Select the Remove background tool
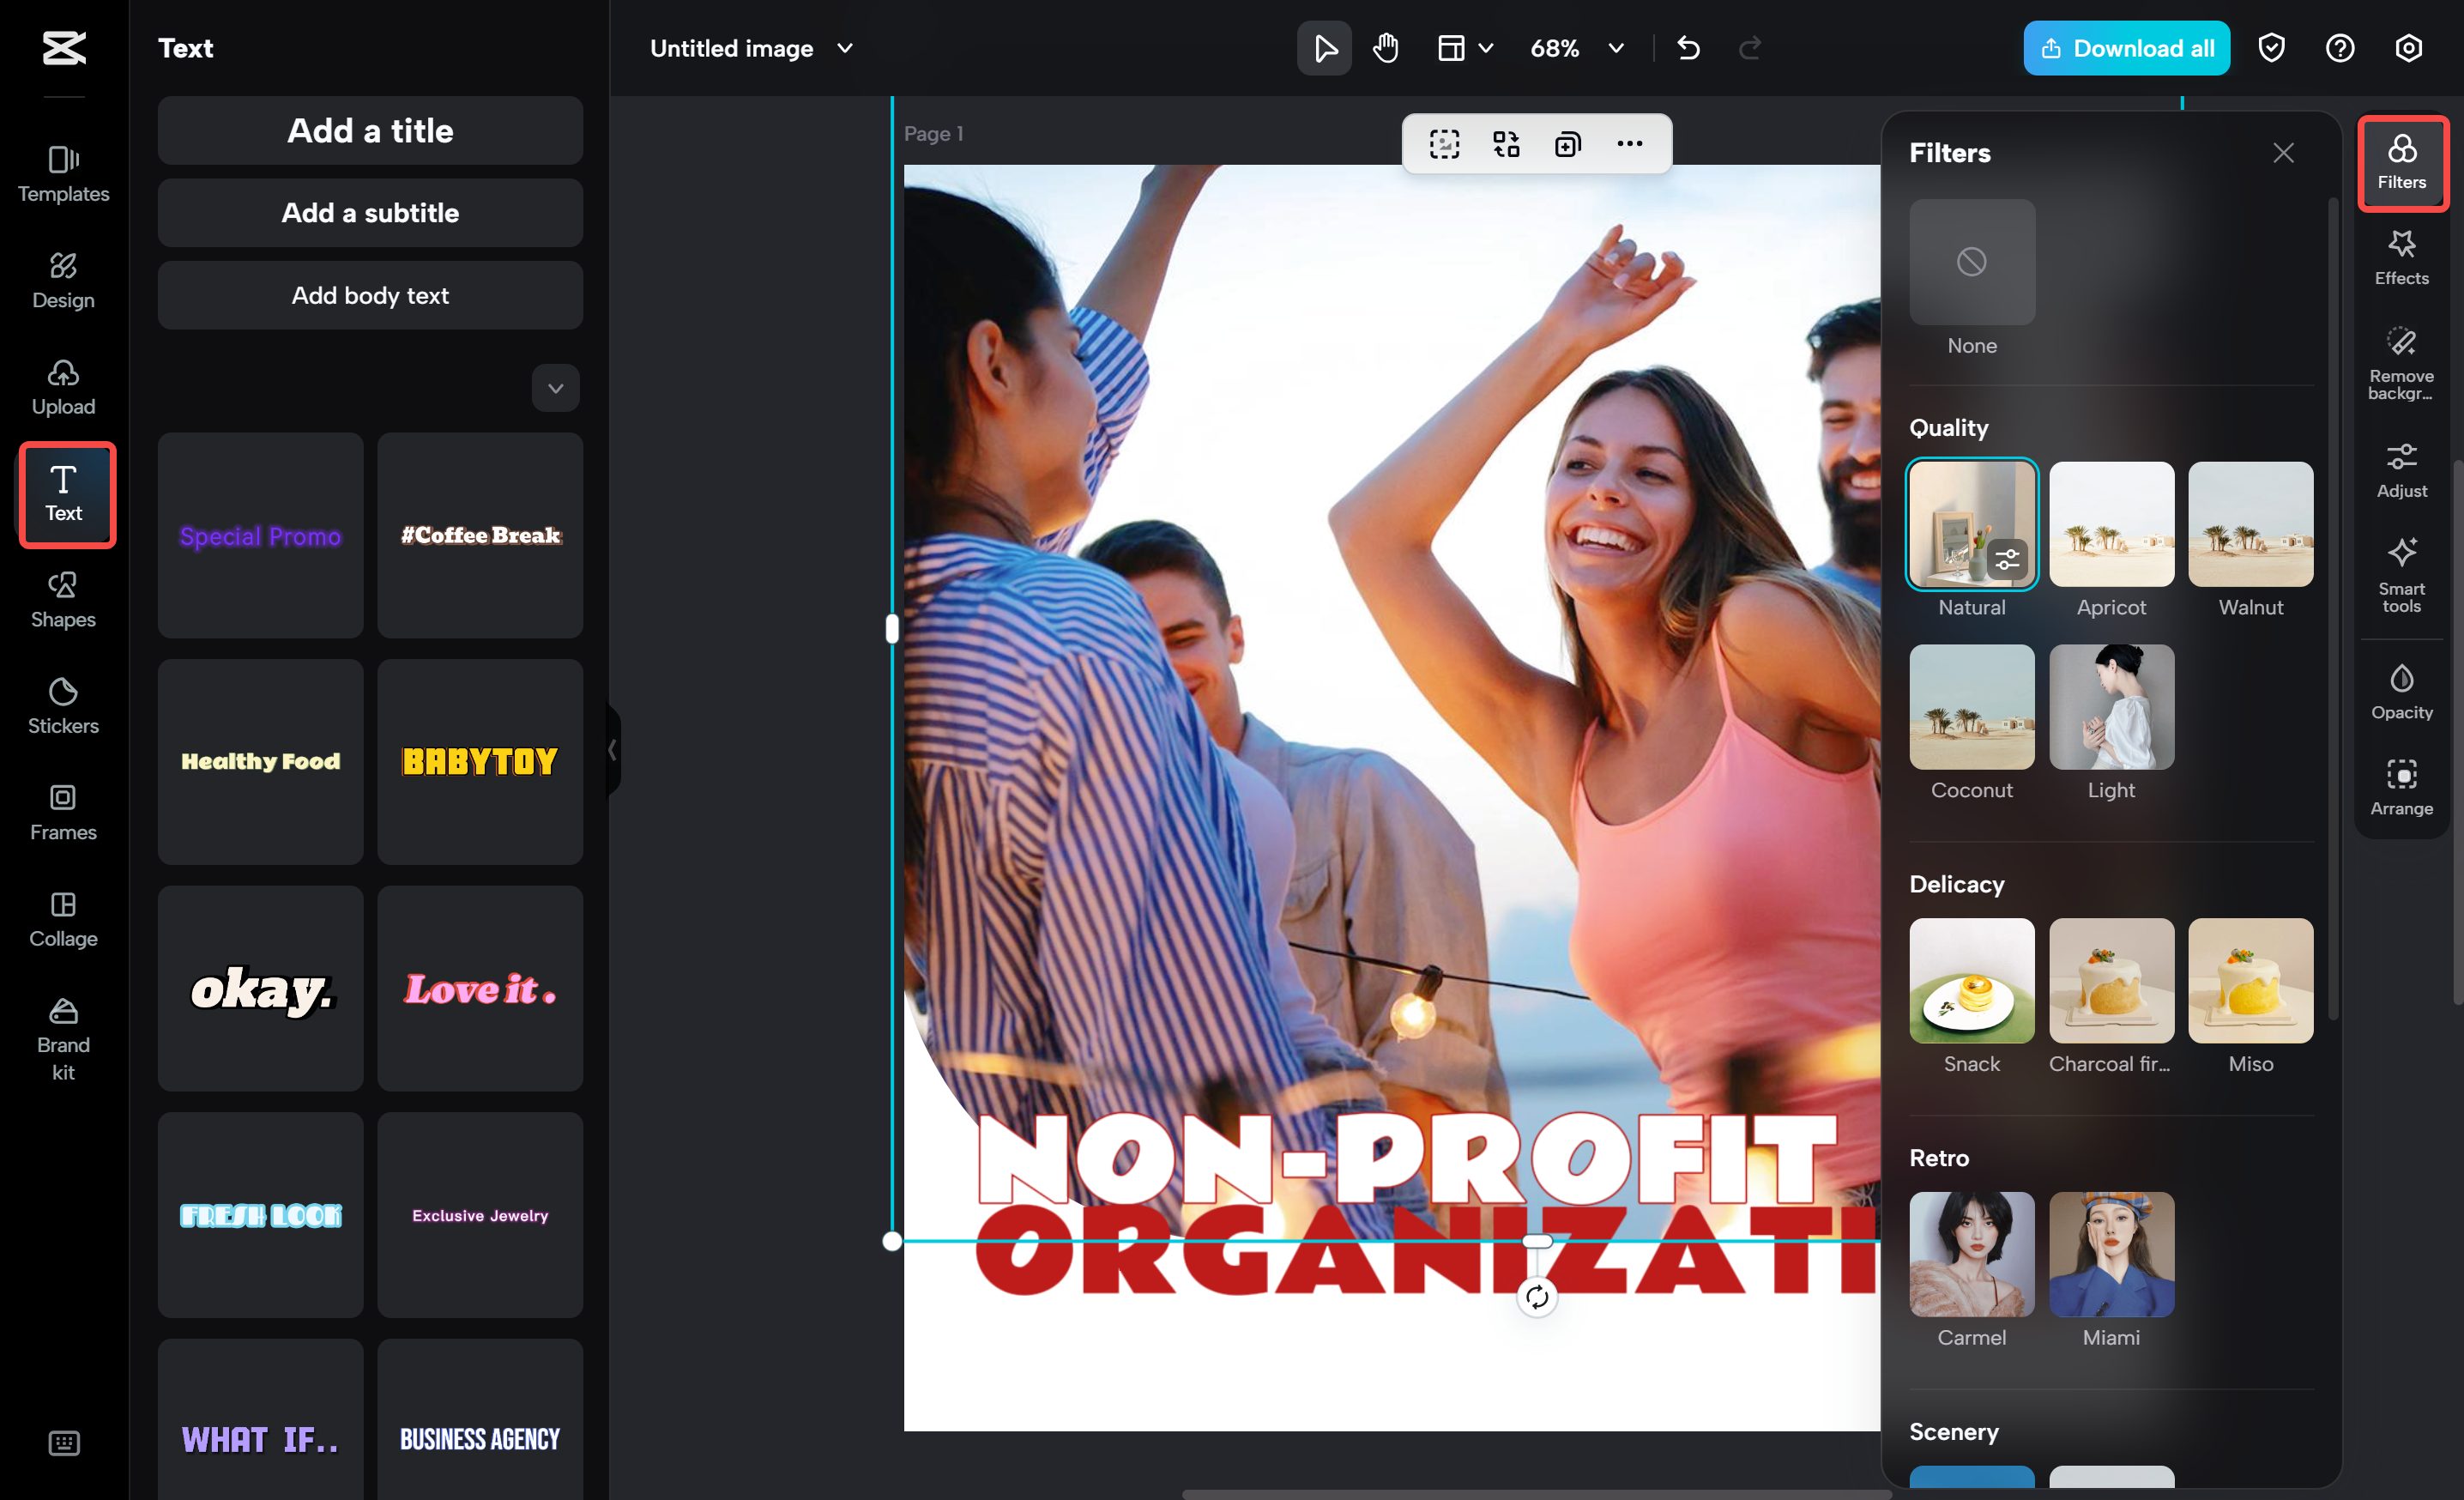This screenshot has width=2464, height=1500. [2402, 362]
